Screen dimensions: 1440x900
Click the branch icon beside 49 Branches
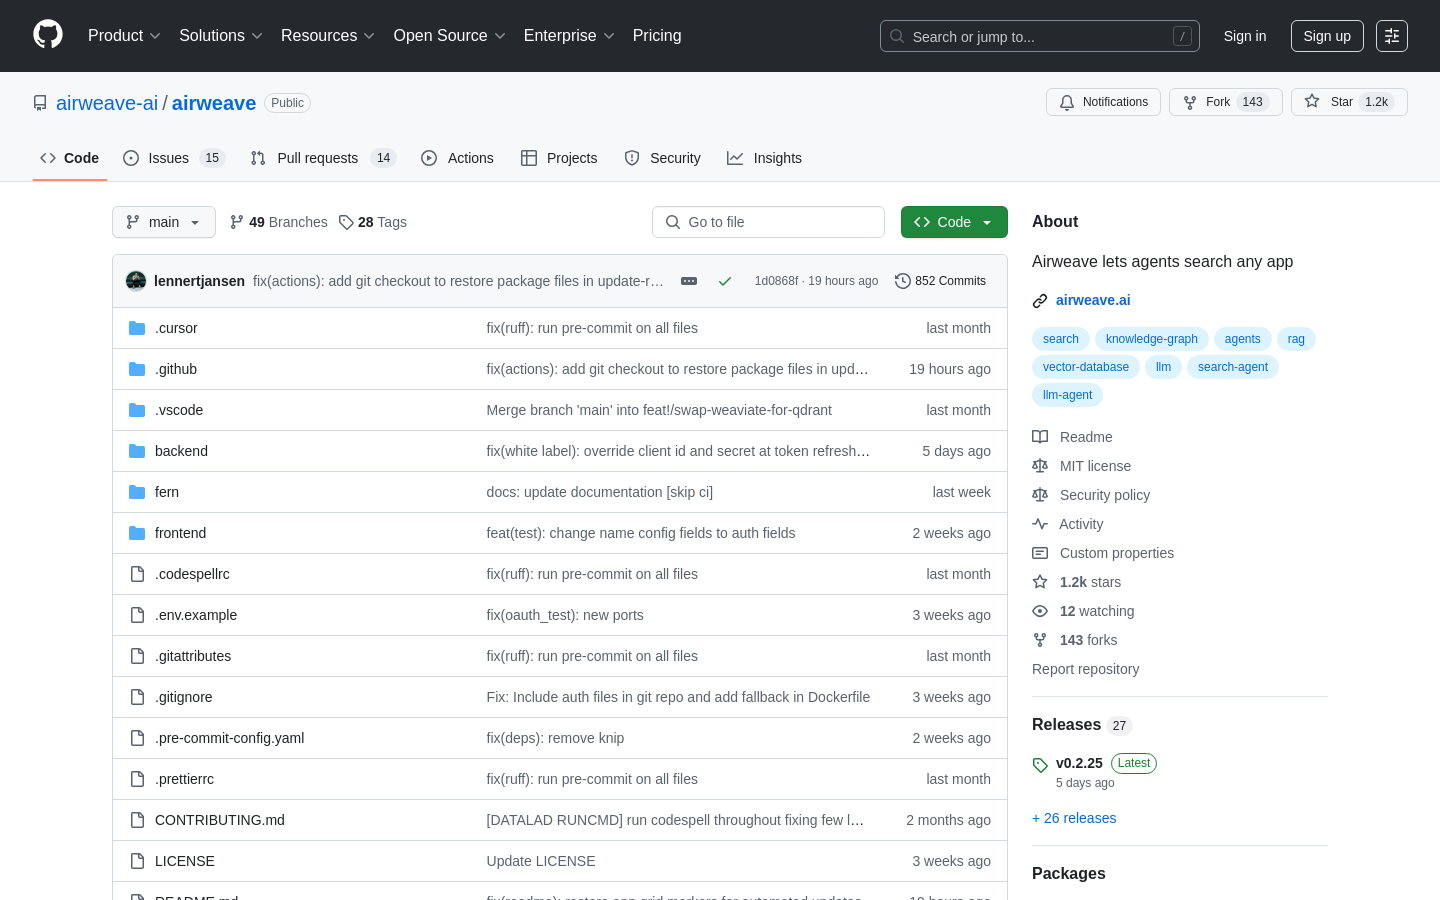click(x=237, y=222)
